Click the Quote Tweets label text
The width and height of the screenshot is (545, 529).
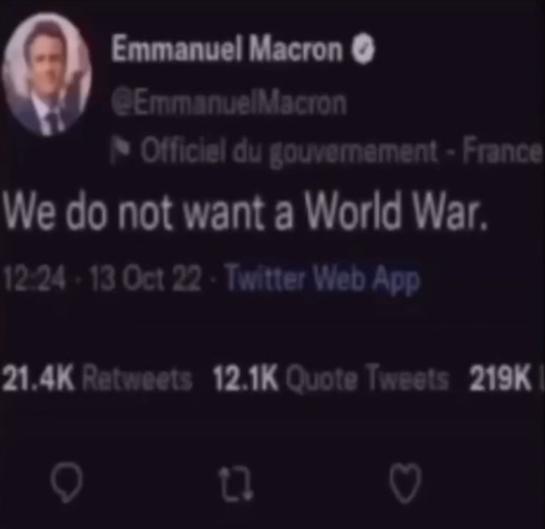coord(368,378)
